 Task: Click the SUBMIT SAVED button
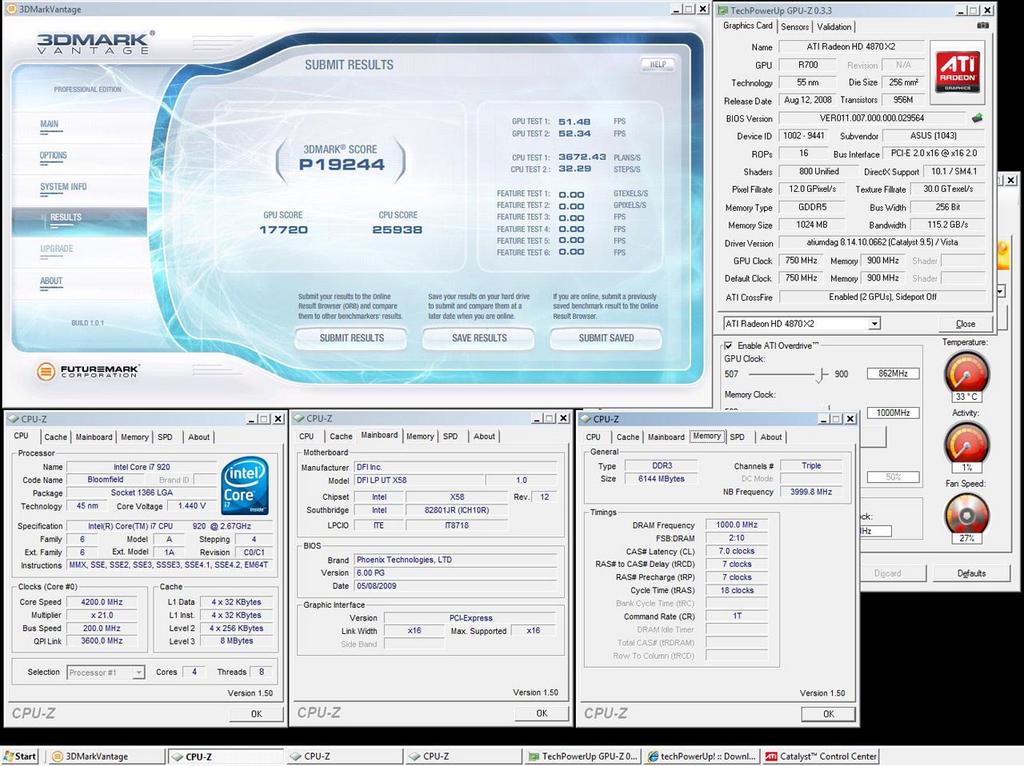pyautogui.click(x=606, y=338)
